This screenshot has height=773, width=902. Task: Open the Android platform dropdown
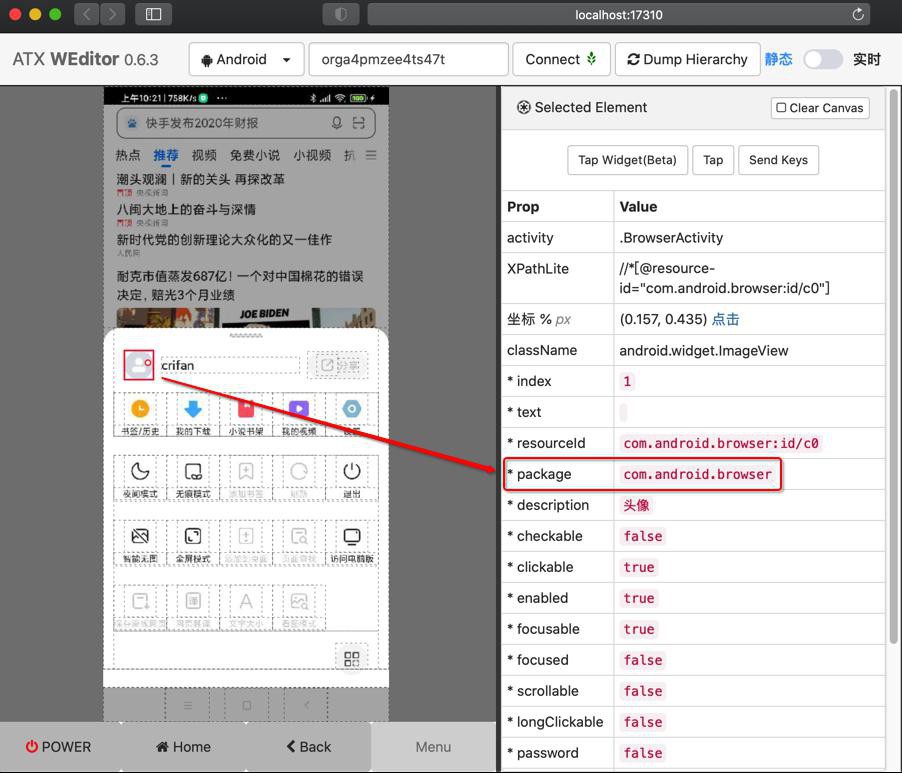[x=246, y=59]
